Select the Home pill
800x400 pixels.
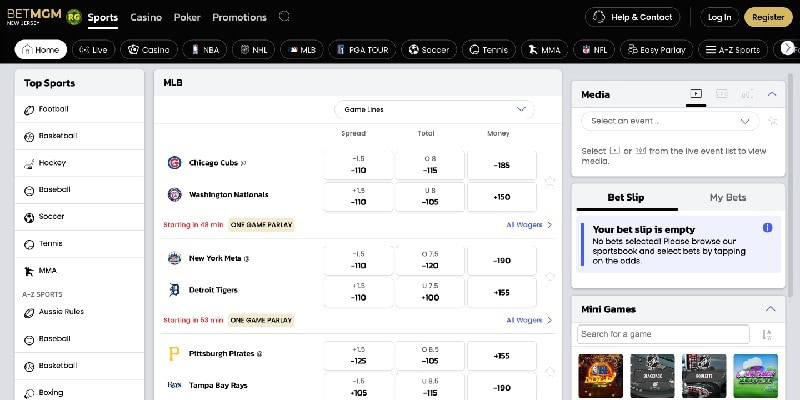coord(41,49)
